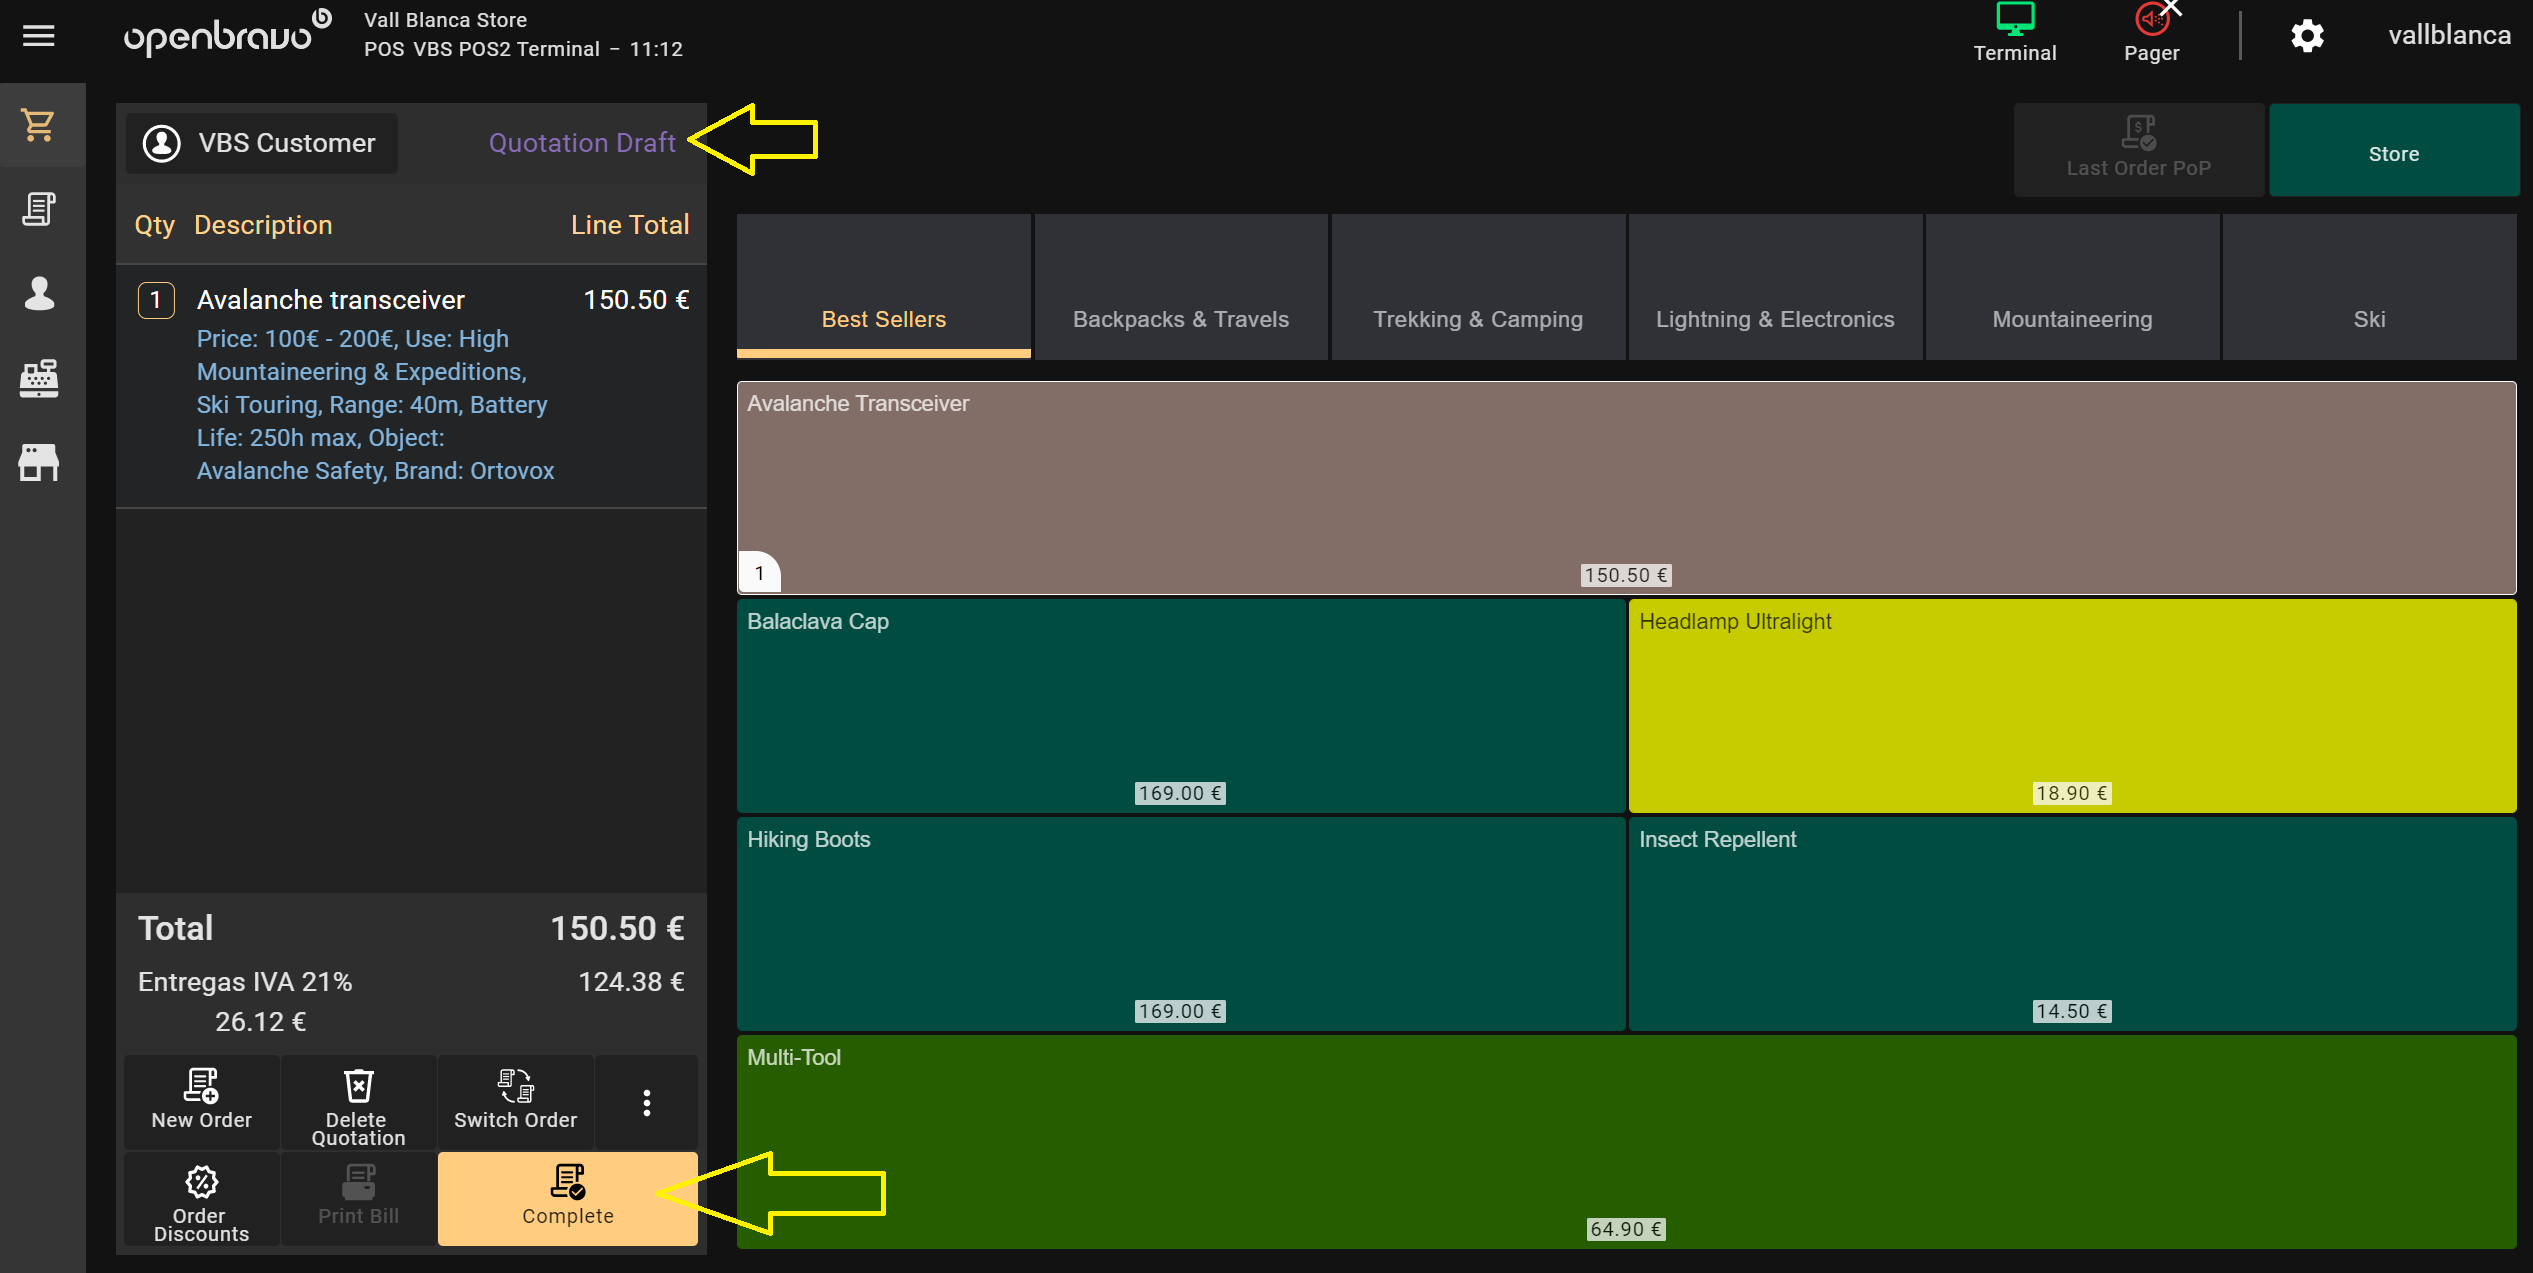
Task: Select the shopping cart sidebar icon
Action: [39, 125]
